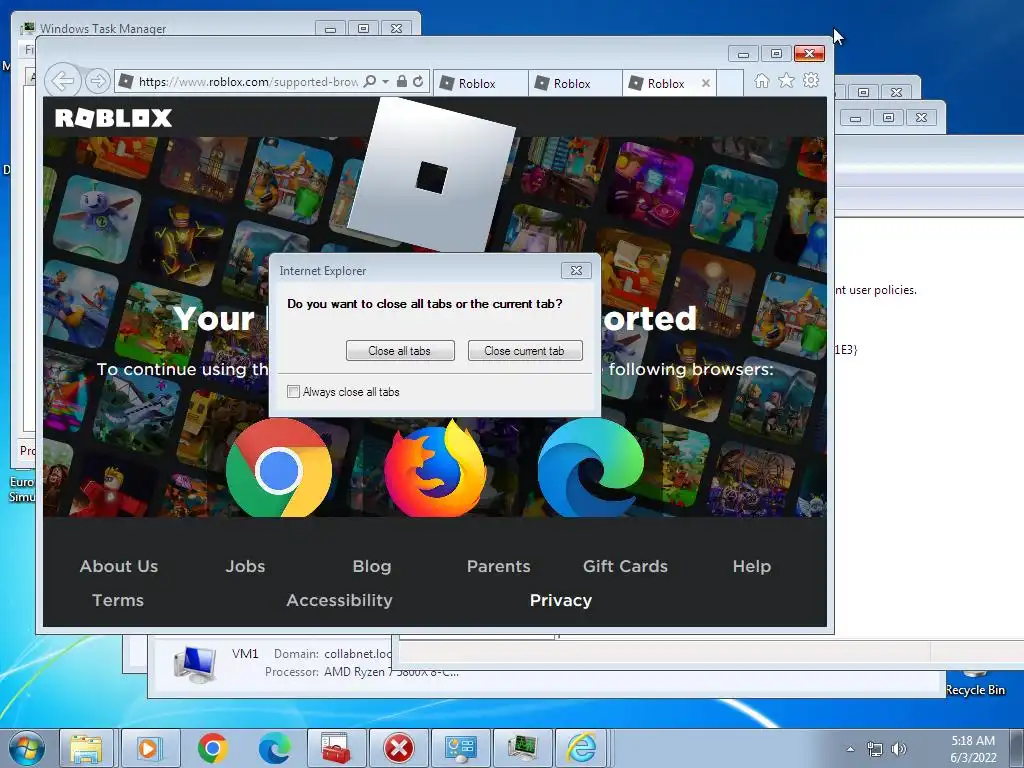Open the Privacy footer link

coord(561,600)
